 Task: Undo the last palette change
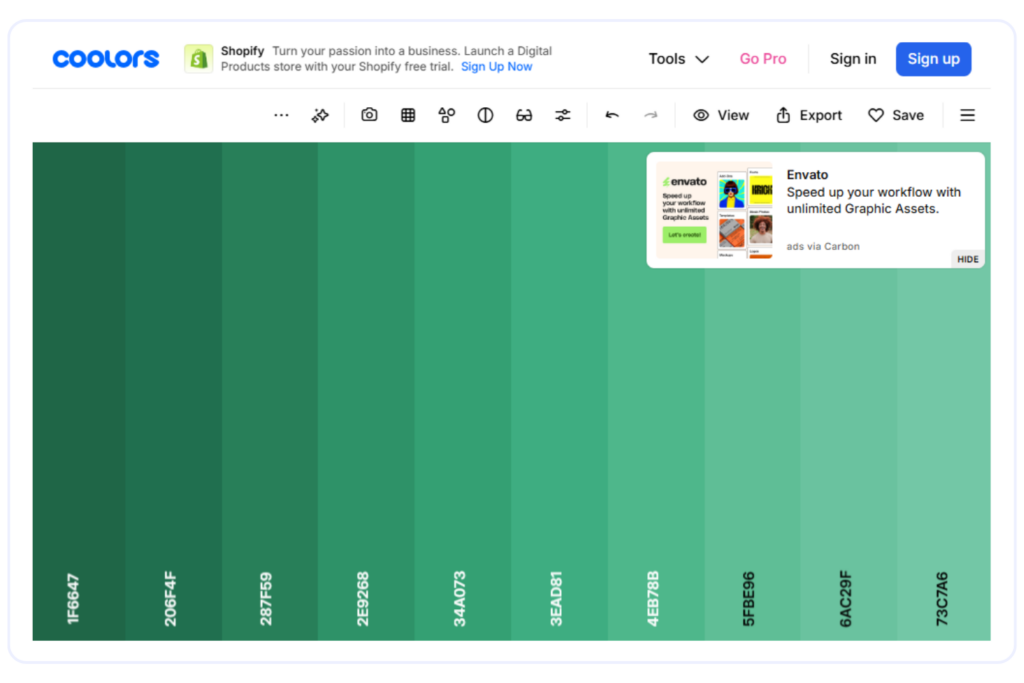612,115
